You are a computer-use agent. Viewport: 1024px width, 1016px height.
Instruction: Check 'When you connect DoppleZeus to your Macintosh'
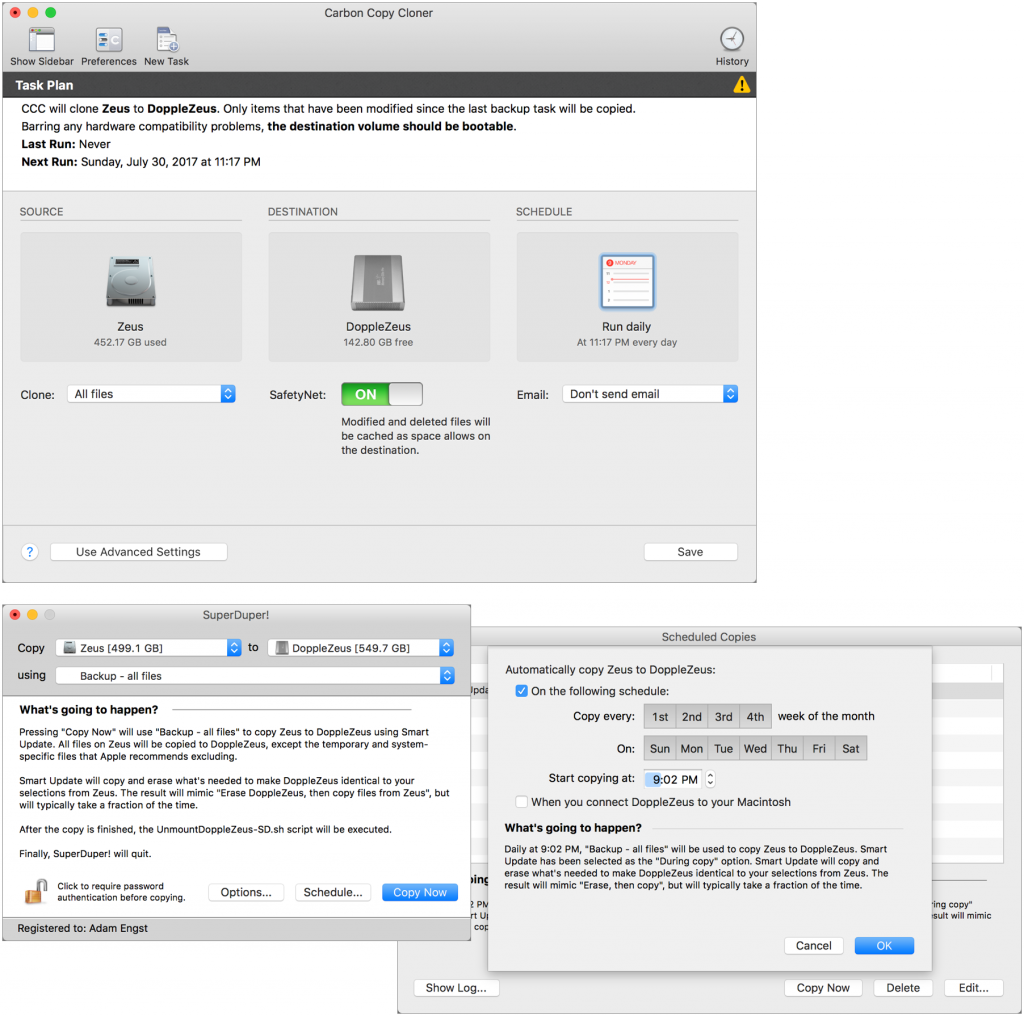[521, 802]
